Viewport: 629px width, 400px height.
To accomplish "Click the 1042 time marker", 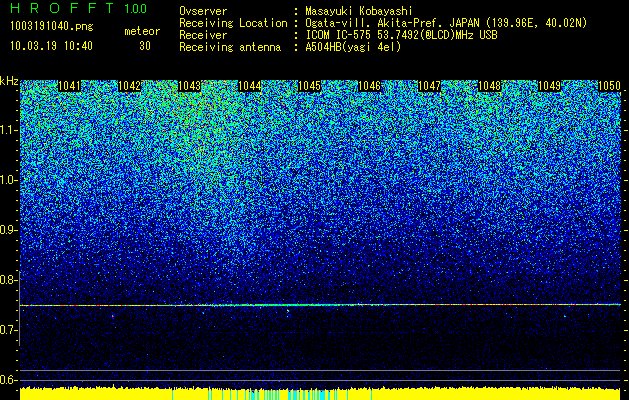I will click(130, 86).
